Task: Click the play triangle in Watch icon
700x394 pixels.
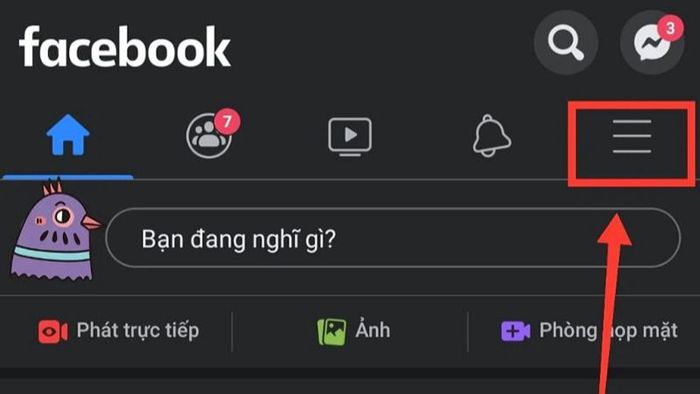Action: (x=351, y=134)
